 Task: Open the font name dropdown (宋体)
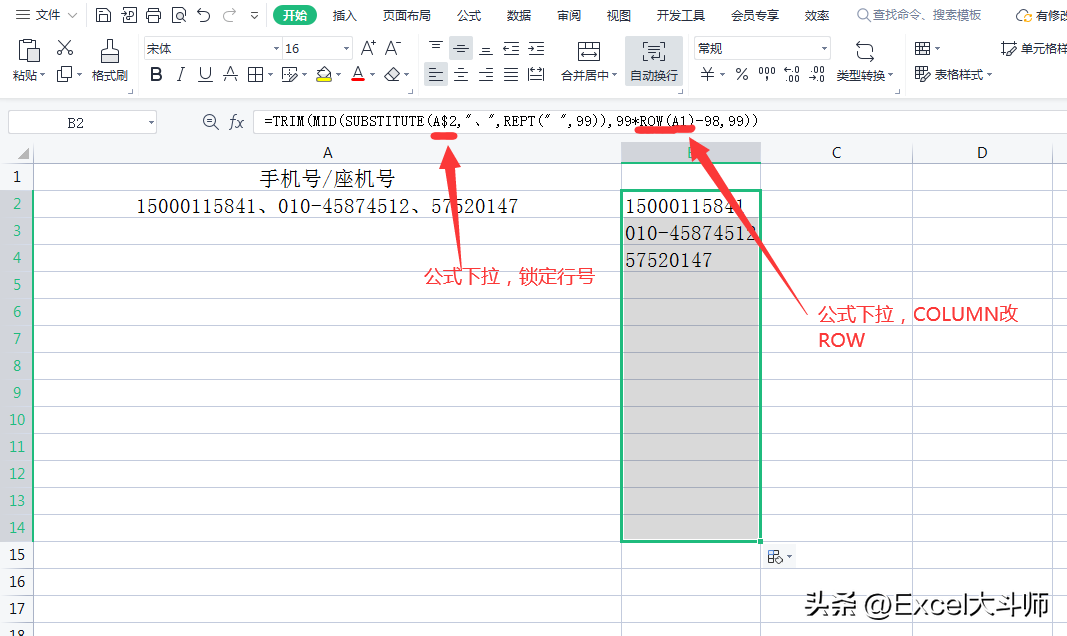[276, 48]
